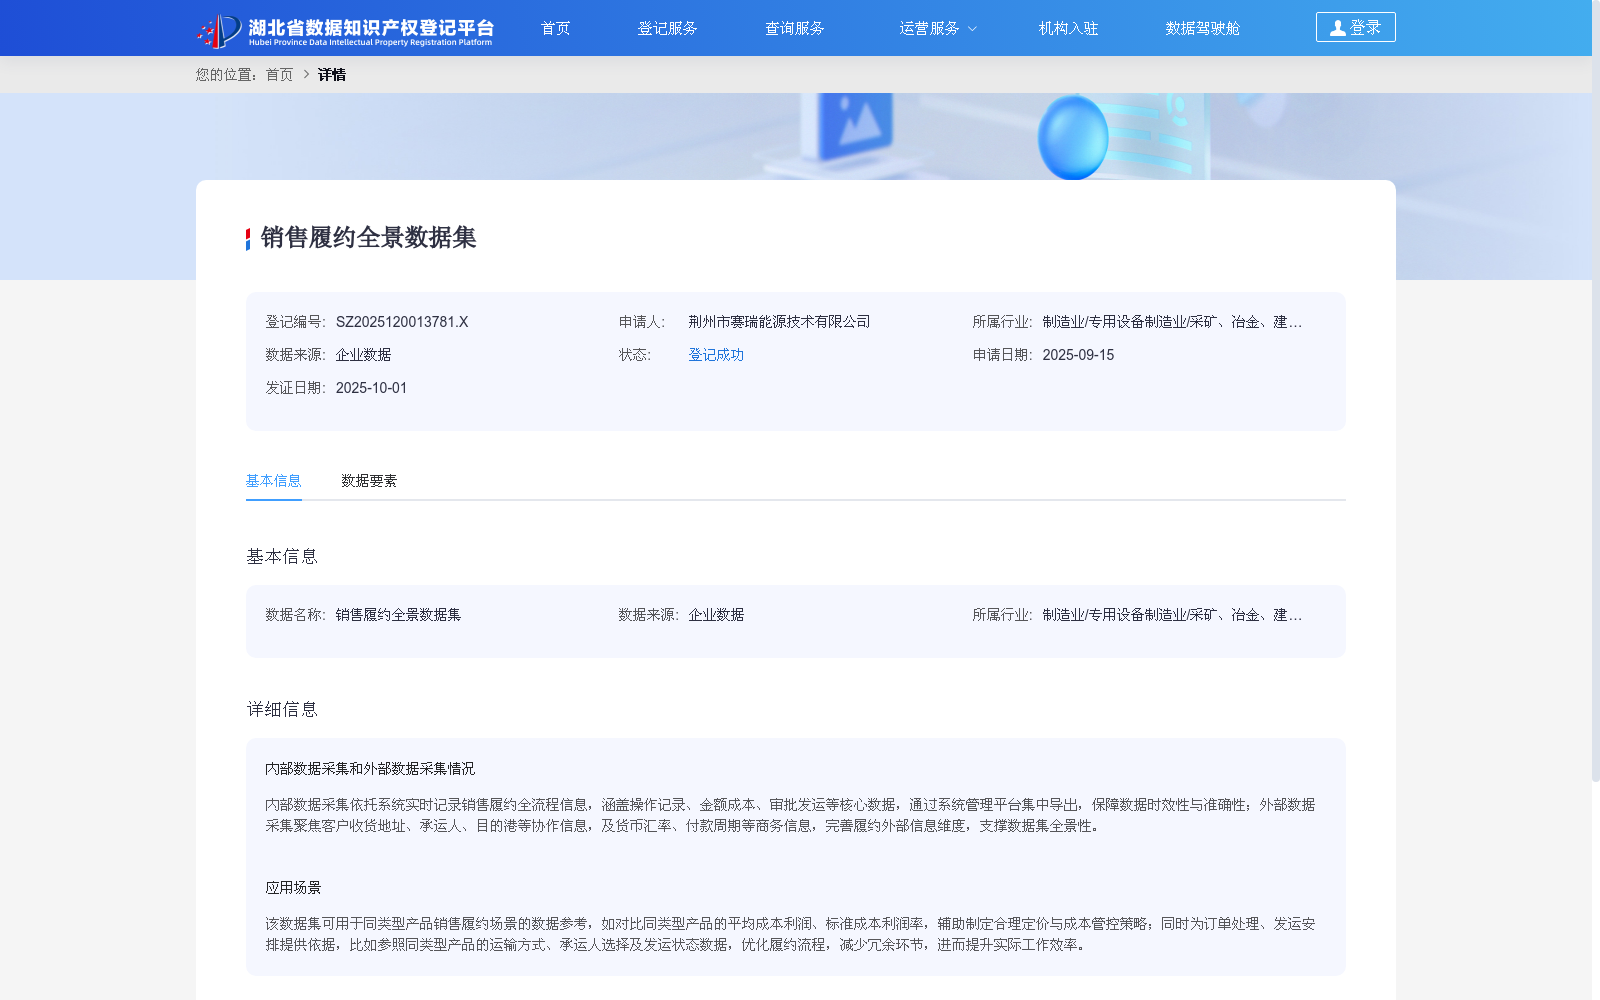Click application date 2025-09-15
This screenshot has height=1000, width=1600.
coord(1078,355)
